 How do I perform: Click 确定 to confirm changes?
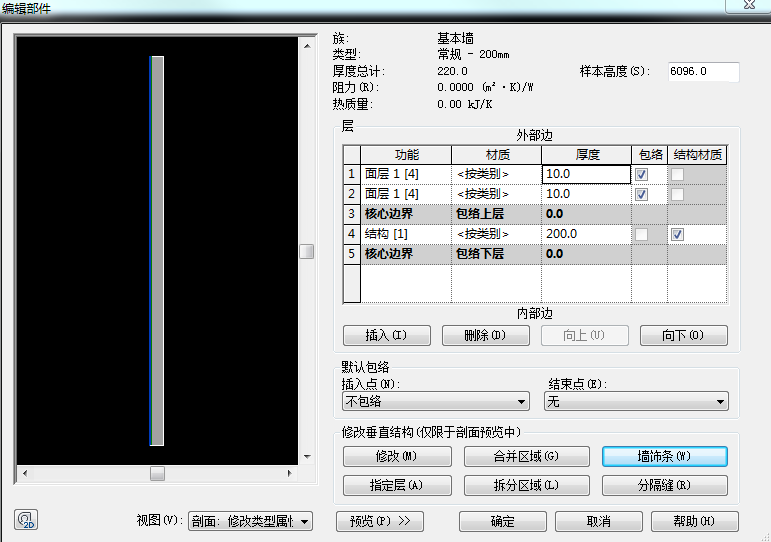click(x=502, y=521)
